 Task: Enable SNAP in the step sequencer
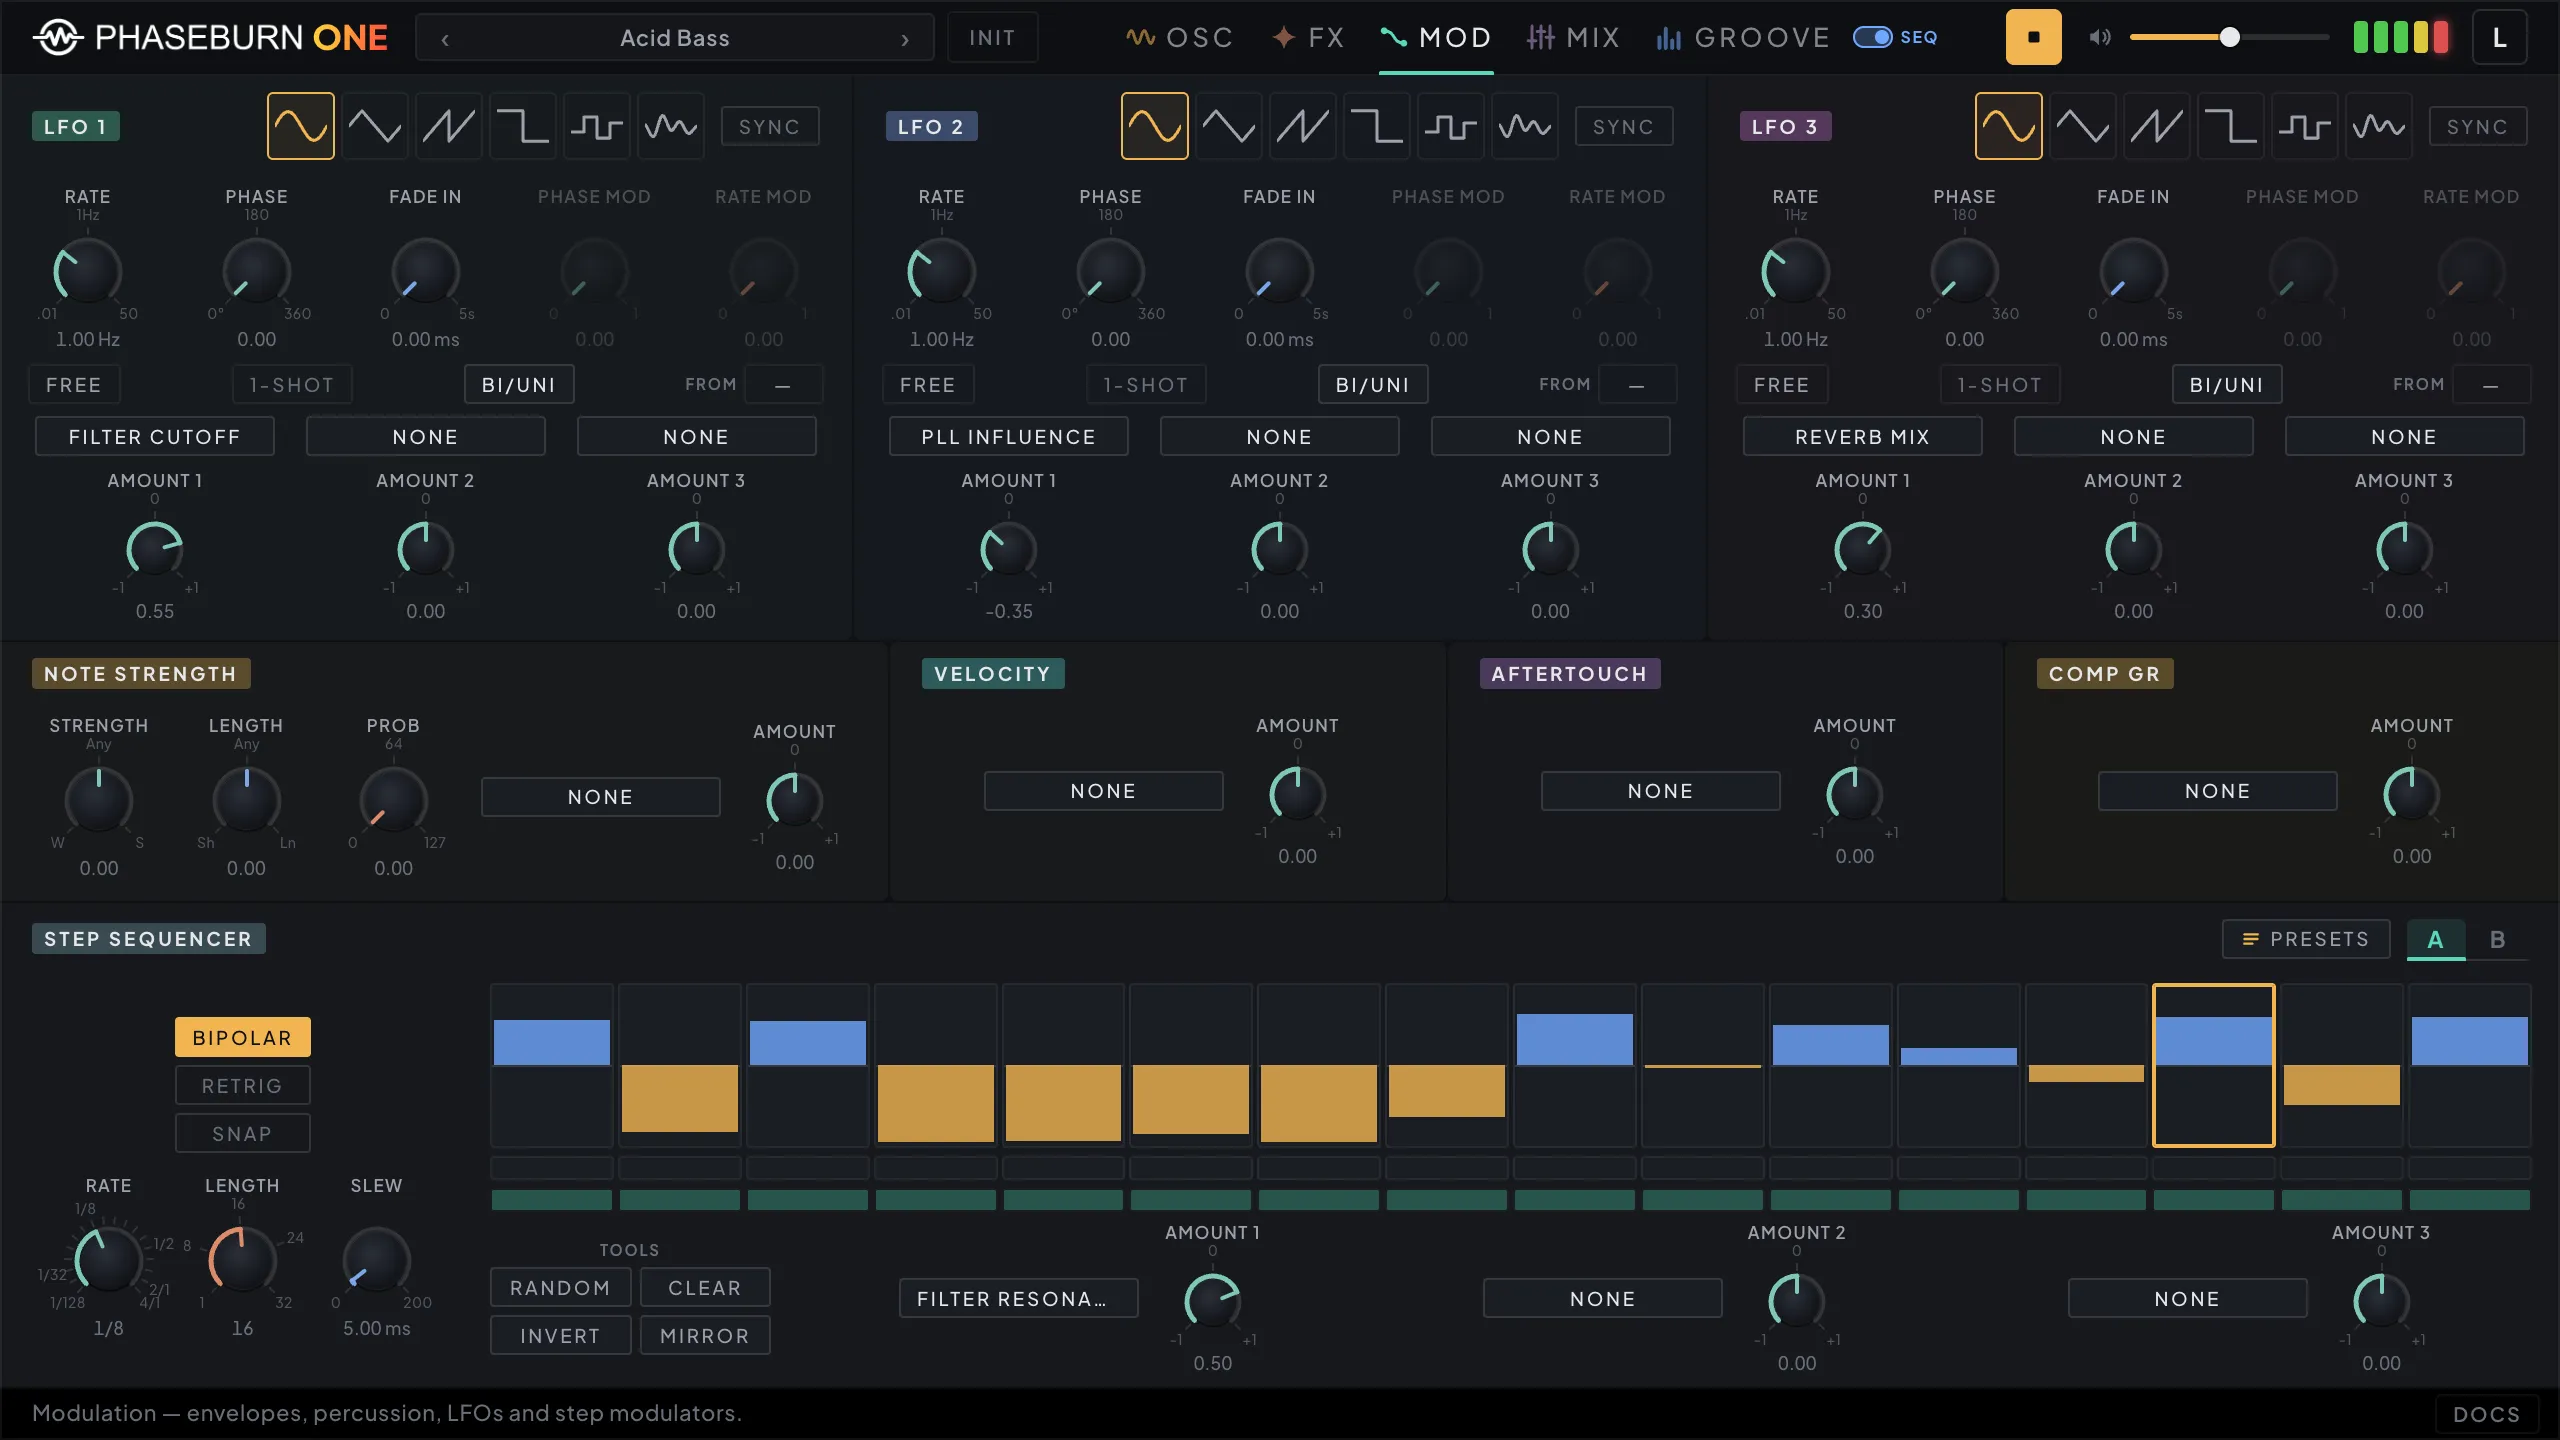coord(243,1133)
